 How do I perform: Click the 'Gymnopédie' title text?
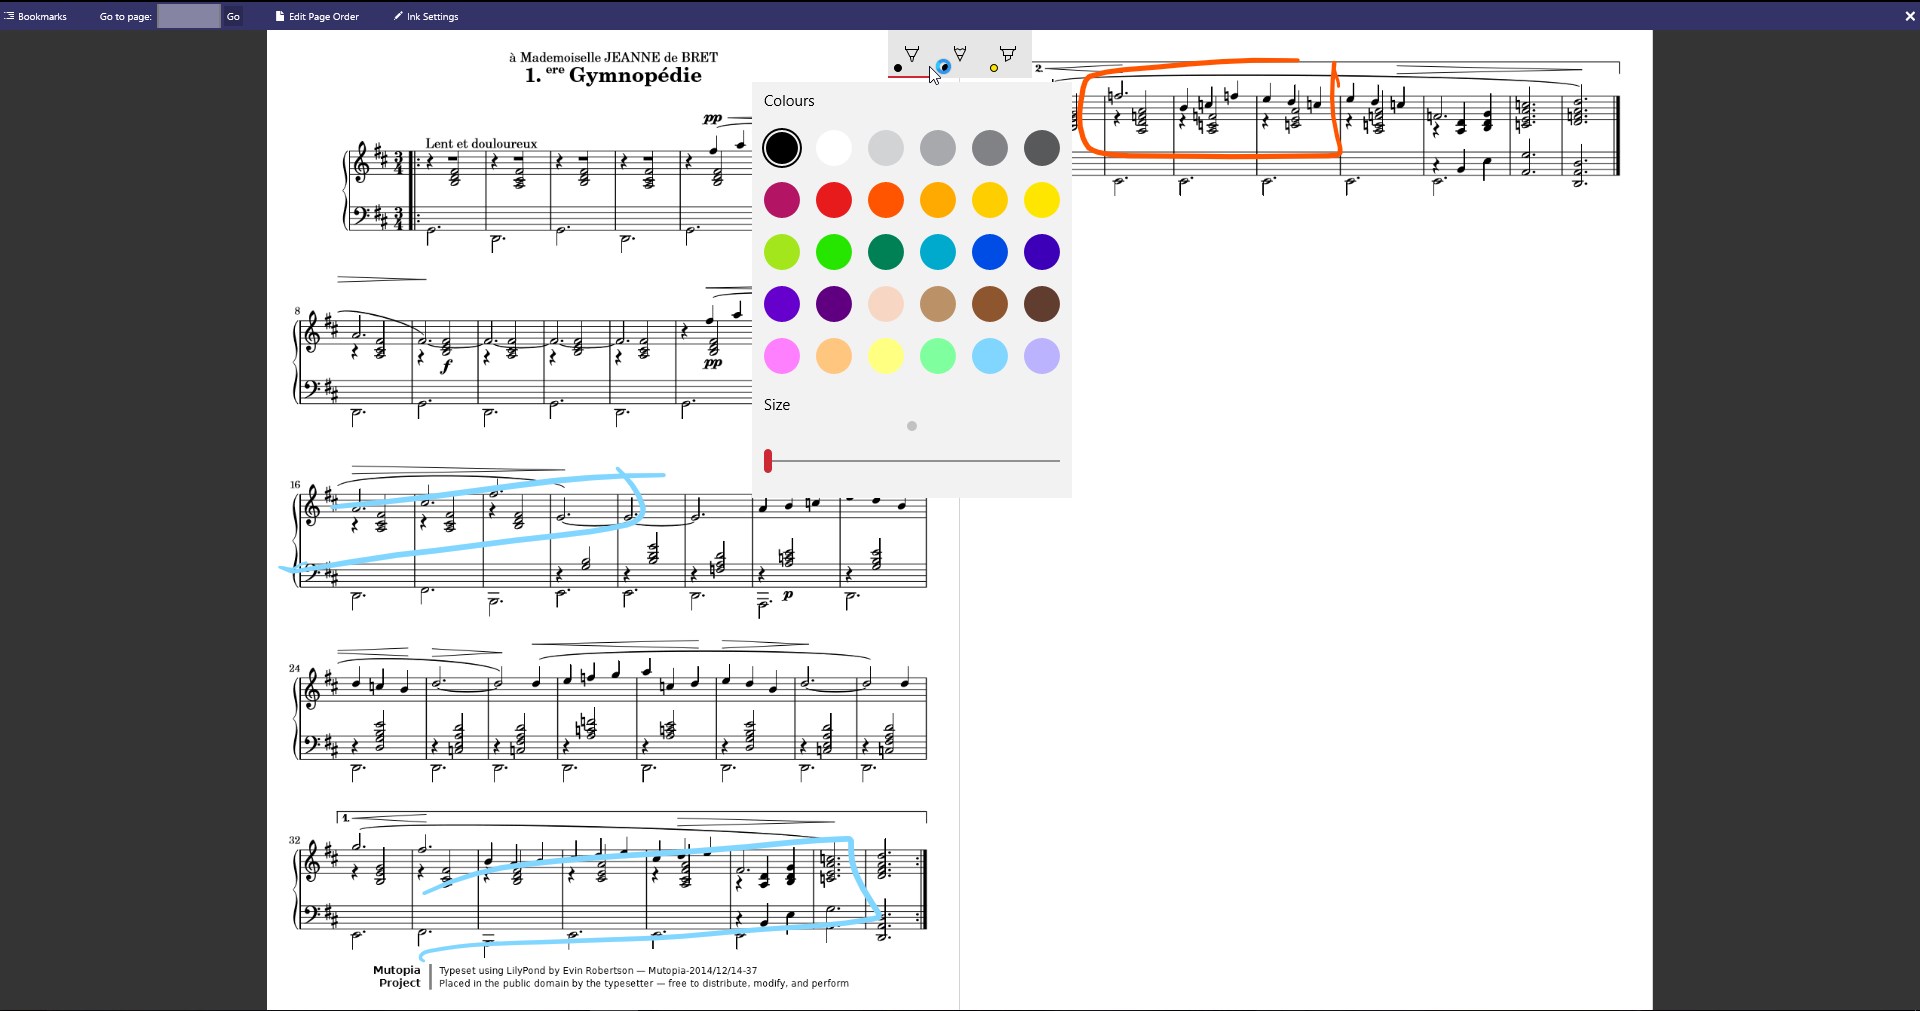pyautogui.click(x=635, y=76)
